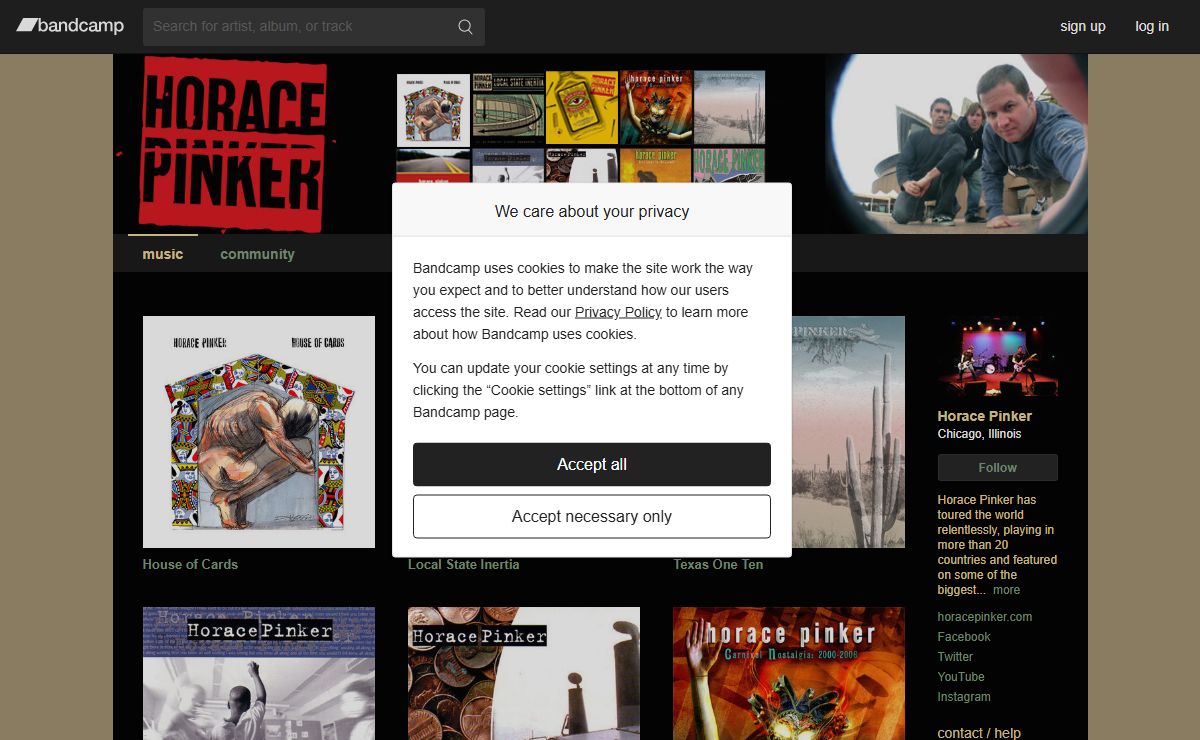The width and height of the screenshot is (1200, 740).
Task: Open the House of Cards album cover
Action: click(x=259, y=432)
